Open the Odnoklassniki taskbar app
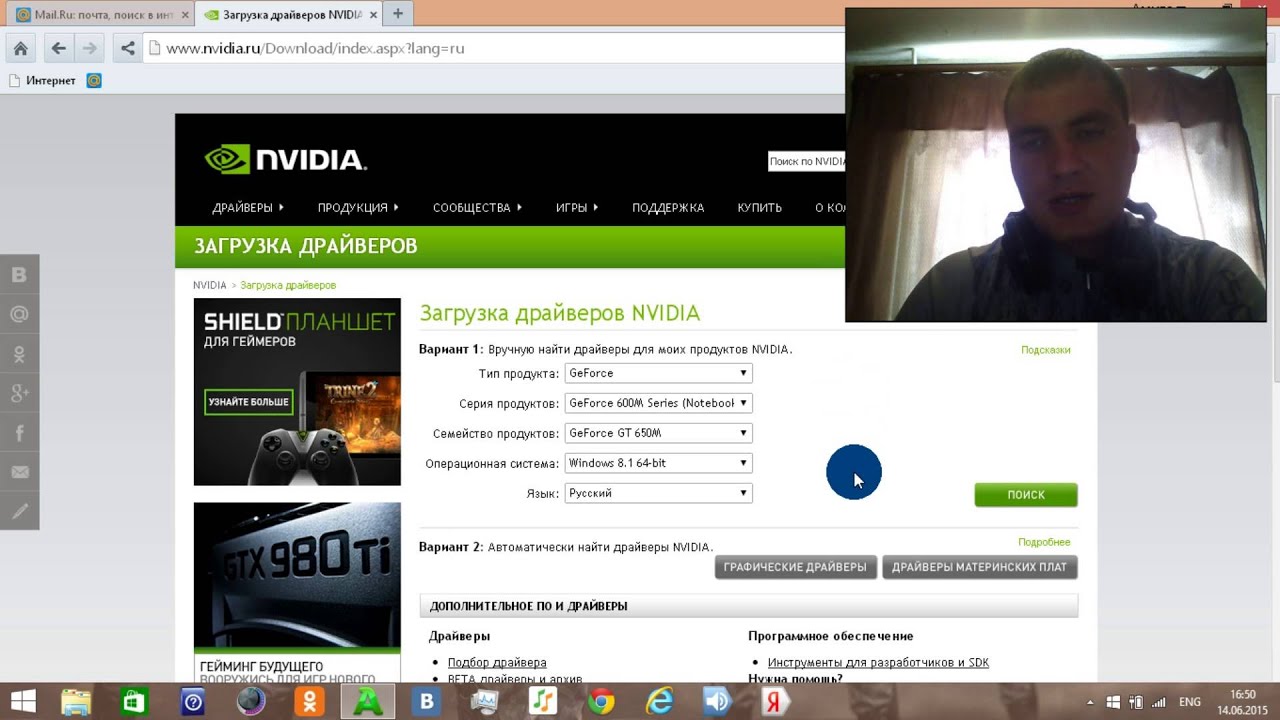Image resolution: width=1280 pixels, height=720 pixels. coord(310,702)
